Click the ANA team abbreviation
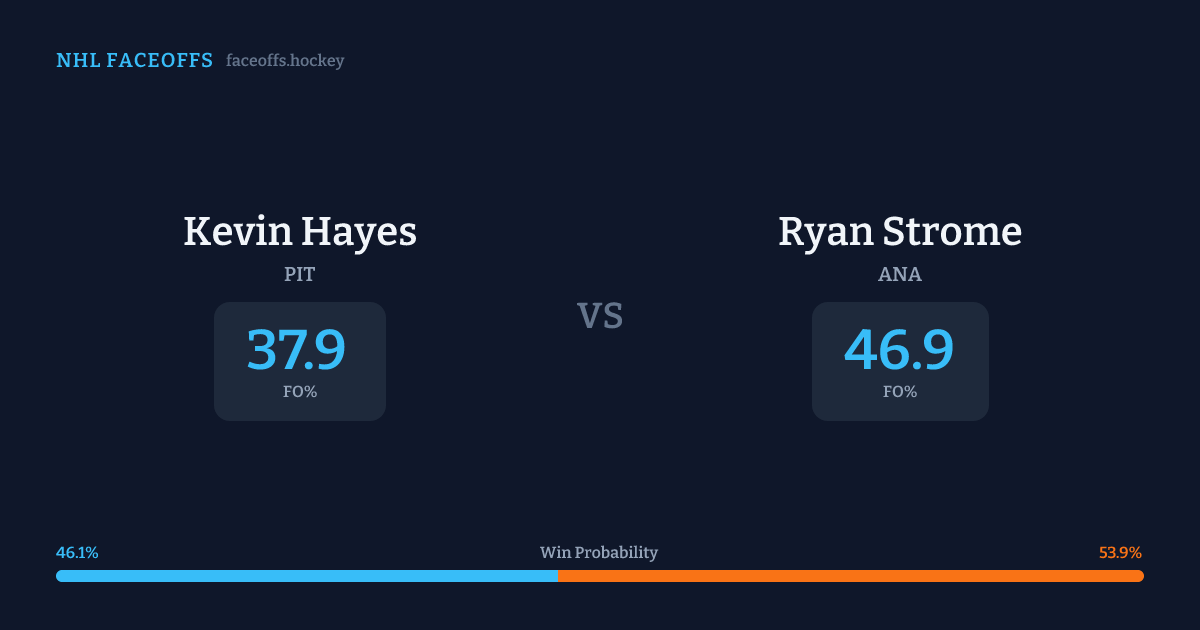Viewport: 1200px width, 630px height. coord(900,275)
